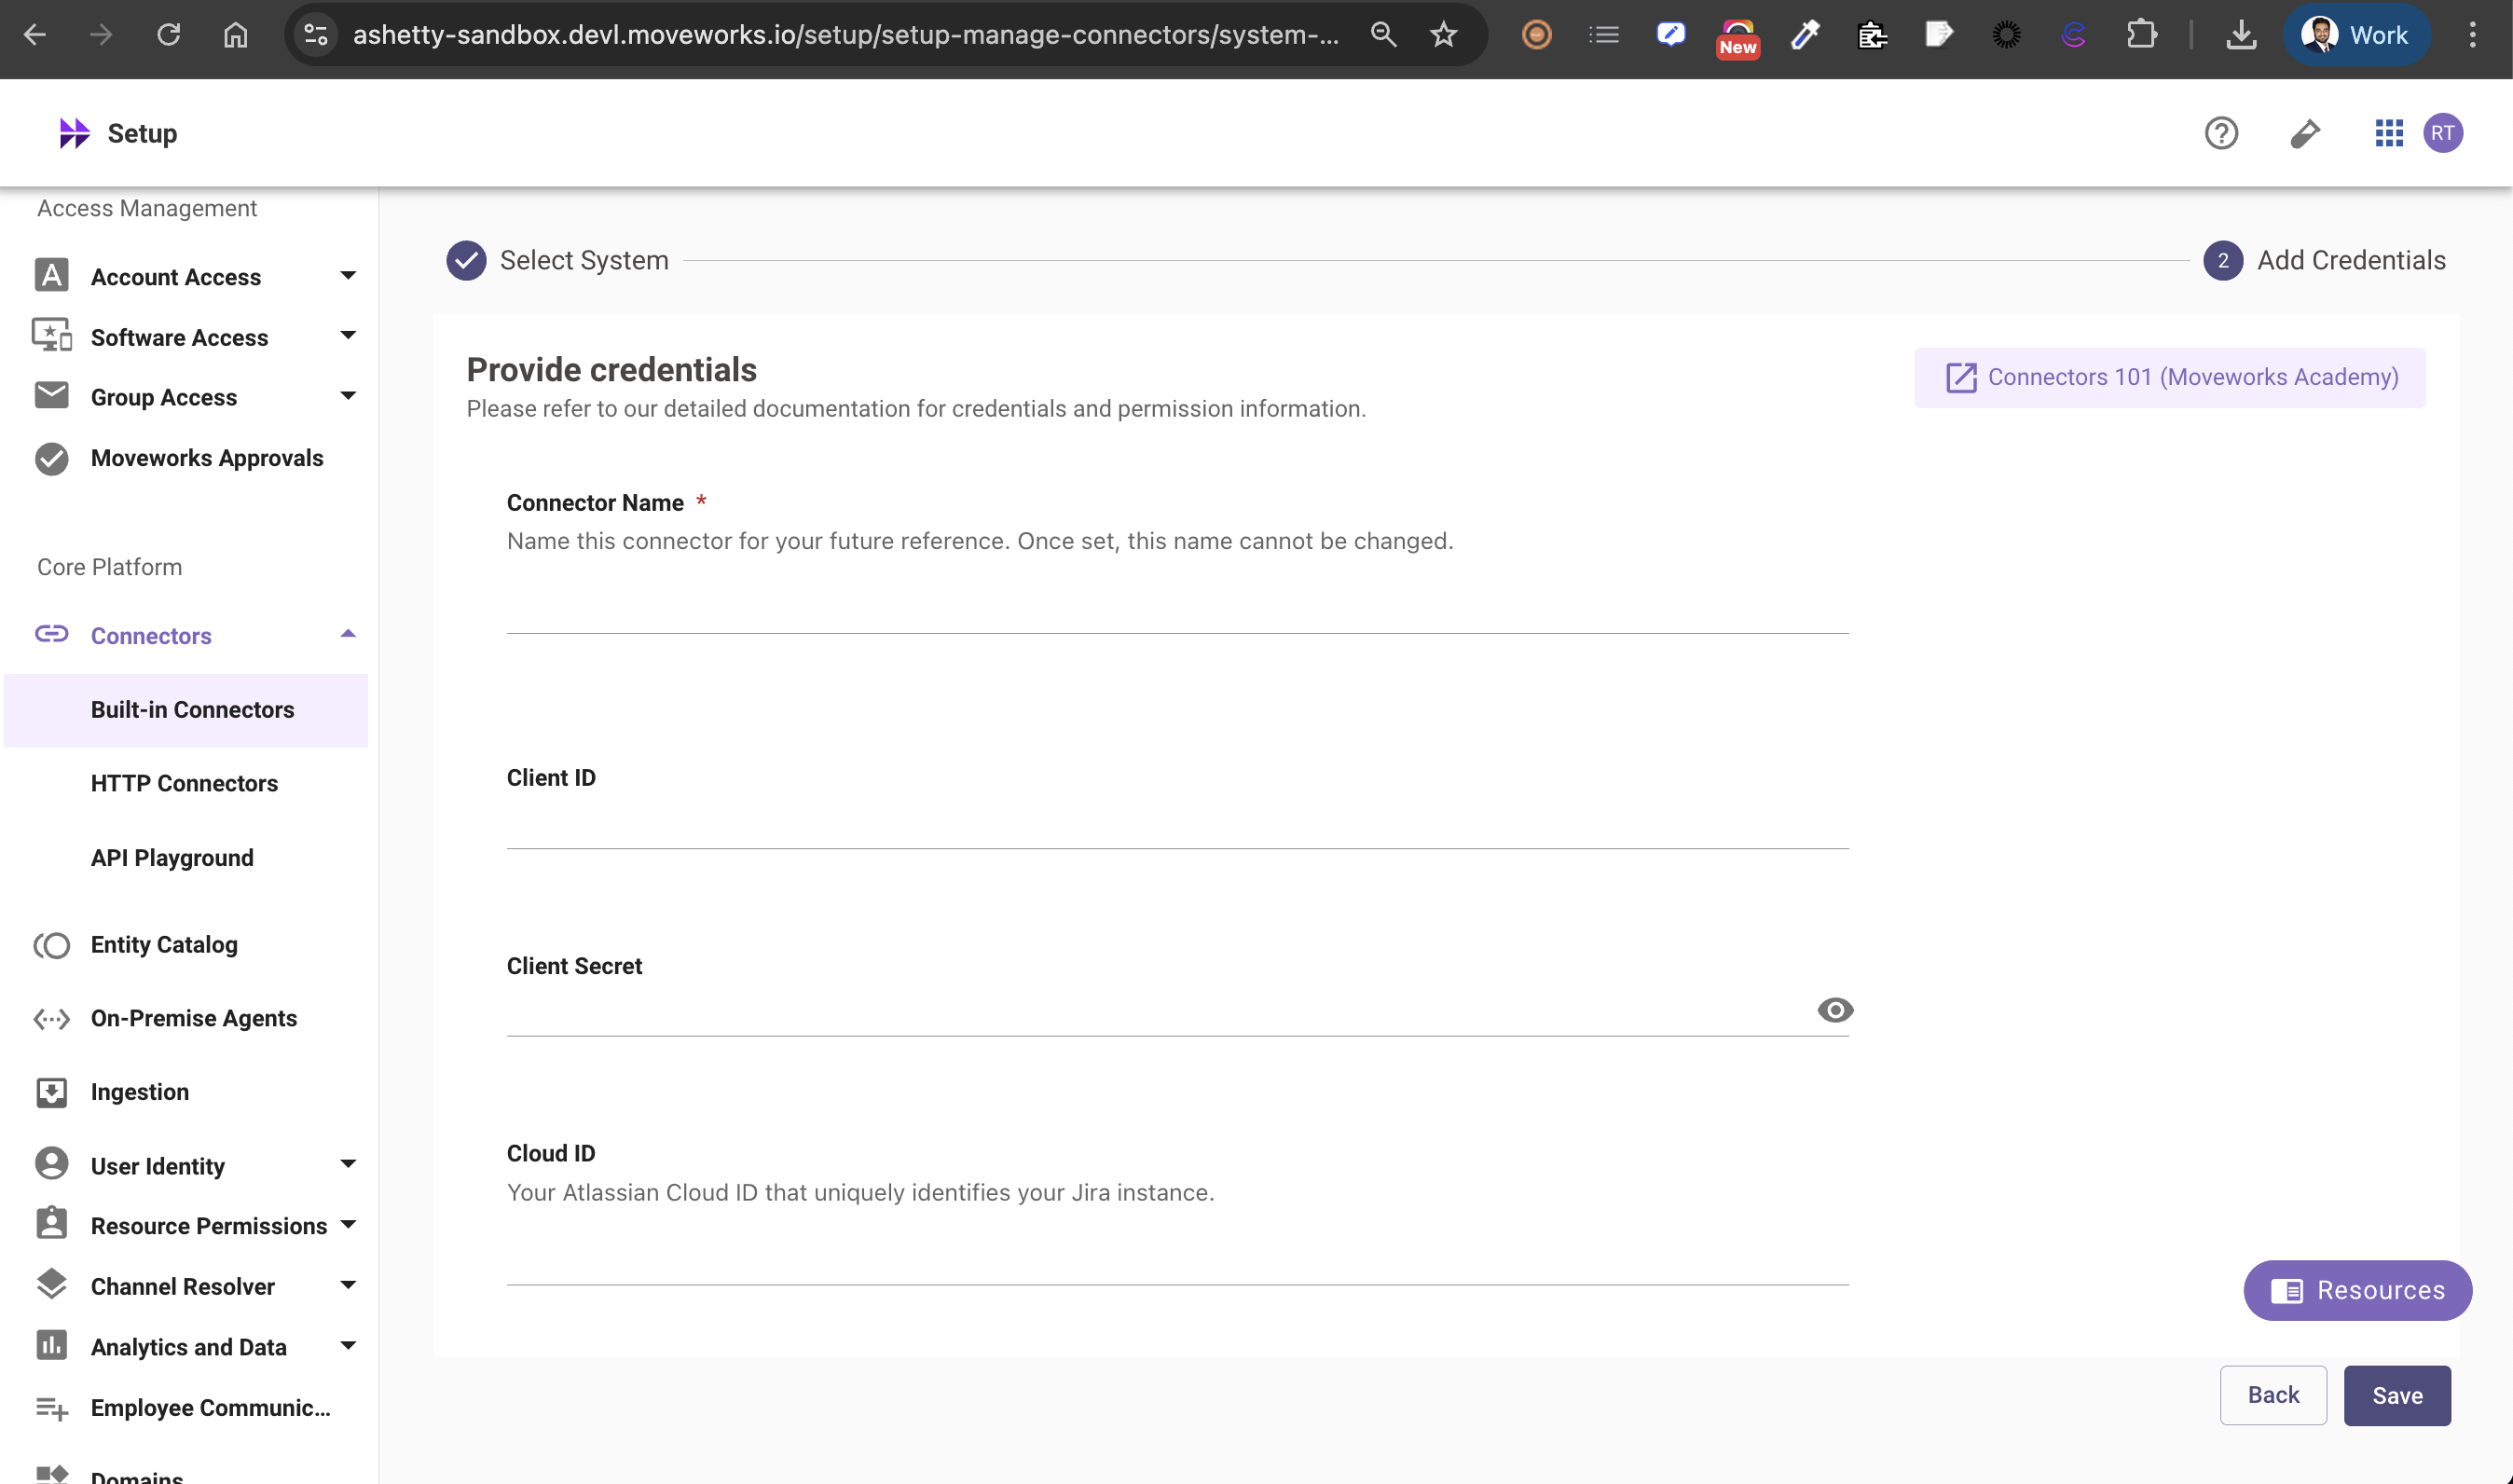The image size is (2513, 1484).
Task: Click the Entity Catalog sidebar icon
Action: [51, 945]
